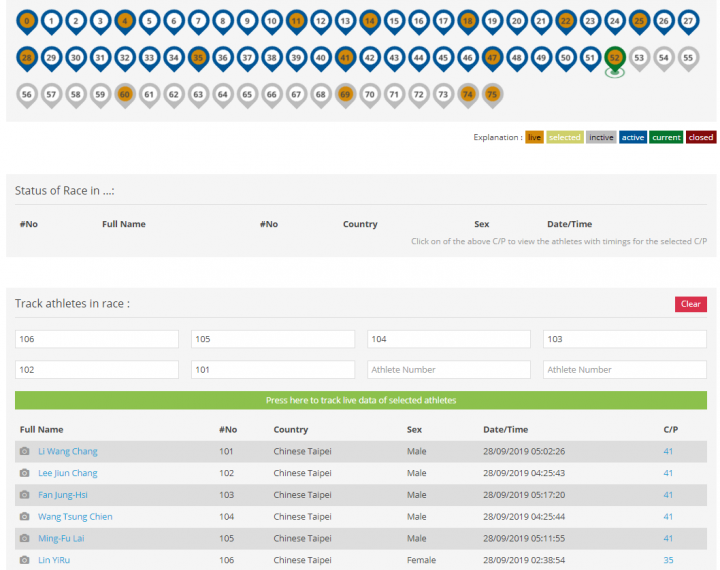Focus athlete field containing 105

click(x=273, y=339)
